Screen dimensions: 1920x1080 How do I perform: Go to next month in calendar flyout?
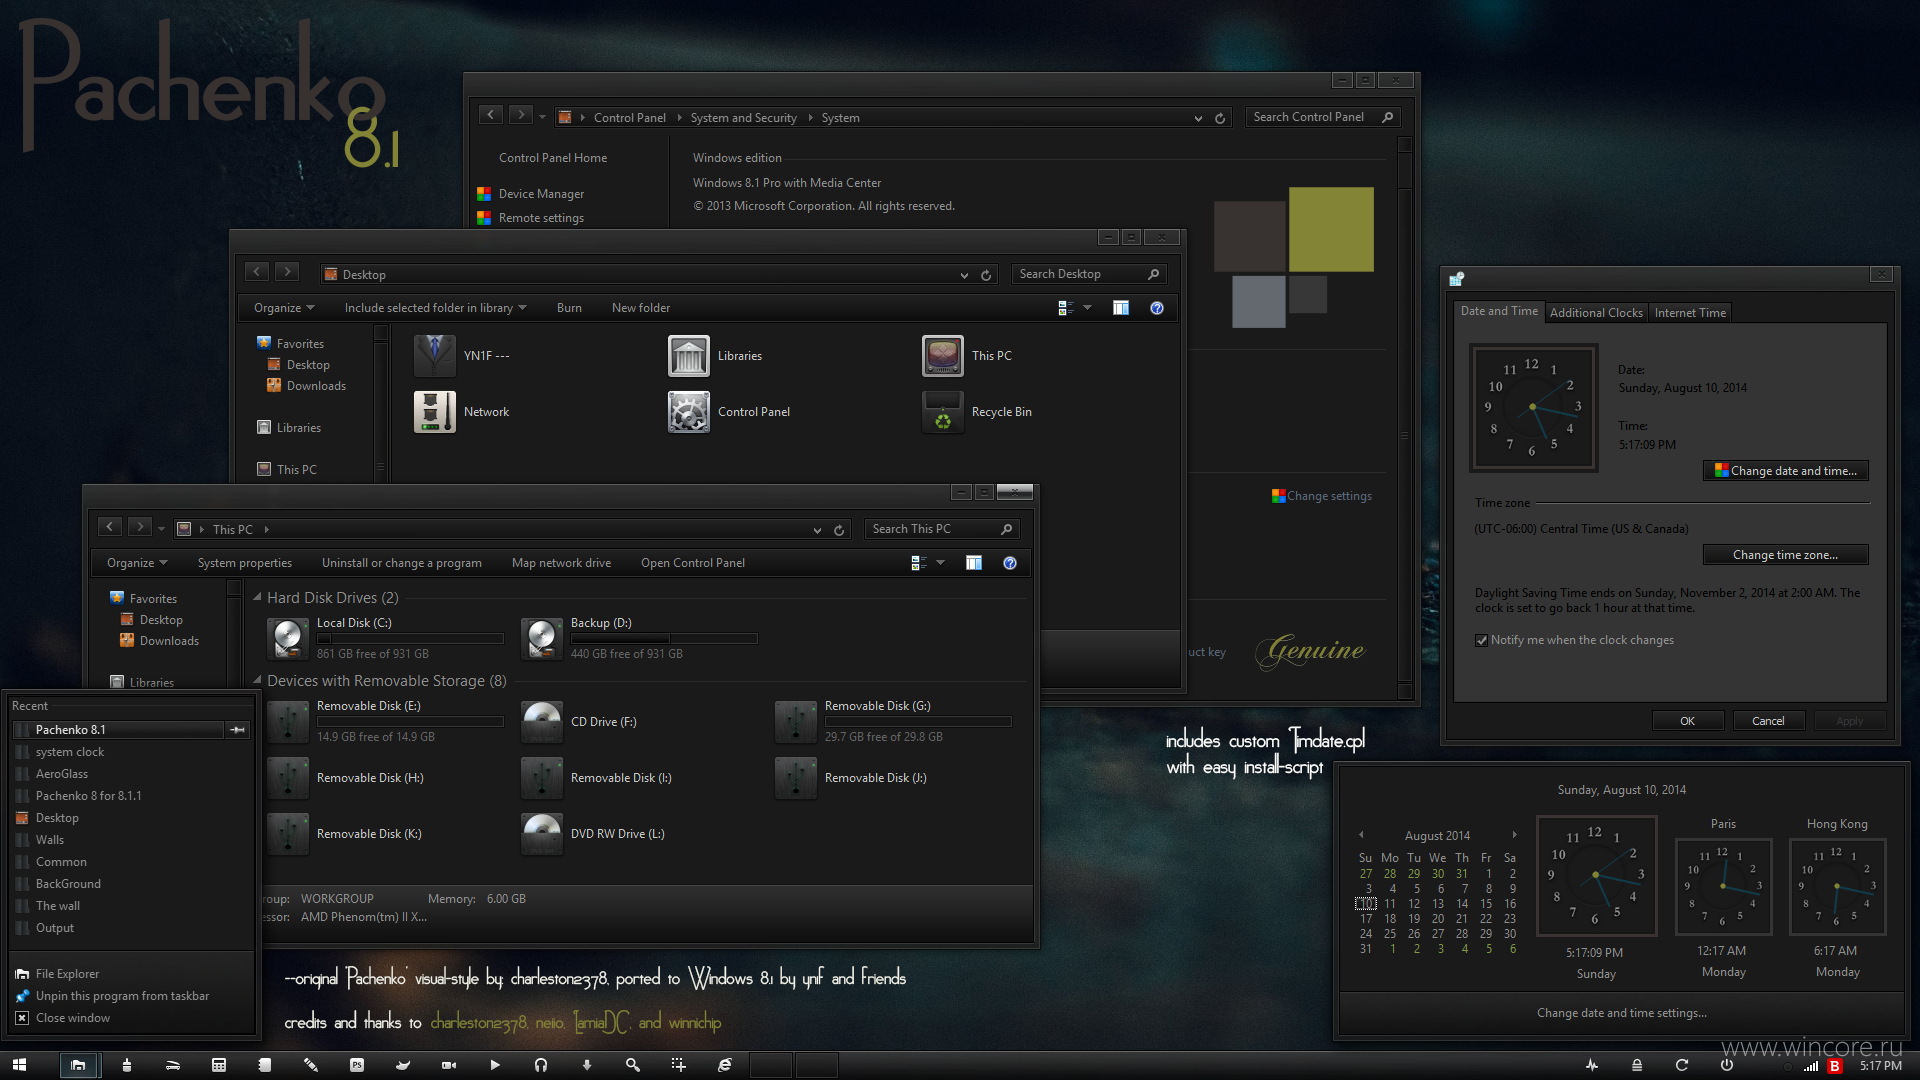coord(1514,835)
